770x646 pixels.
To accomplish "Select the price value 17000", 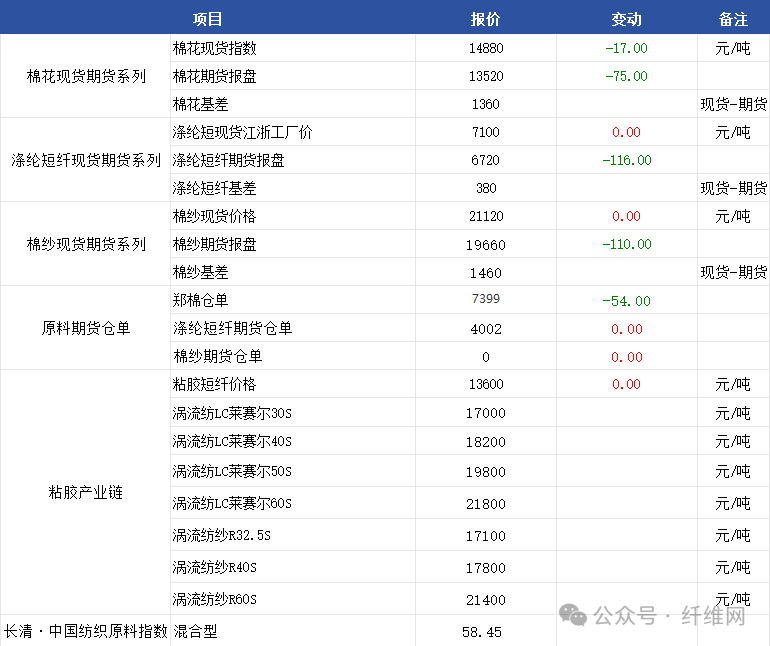I will [x=486, y=413].
